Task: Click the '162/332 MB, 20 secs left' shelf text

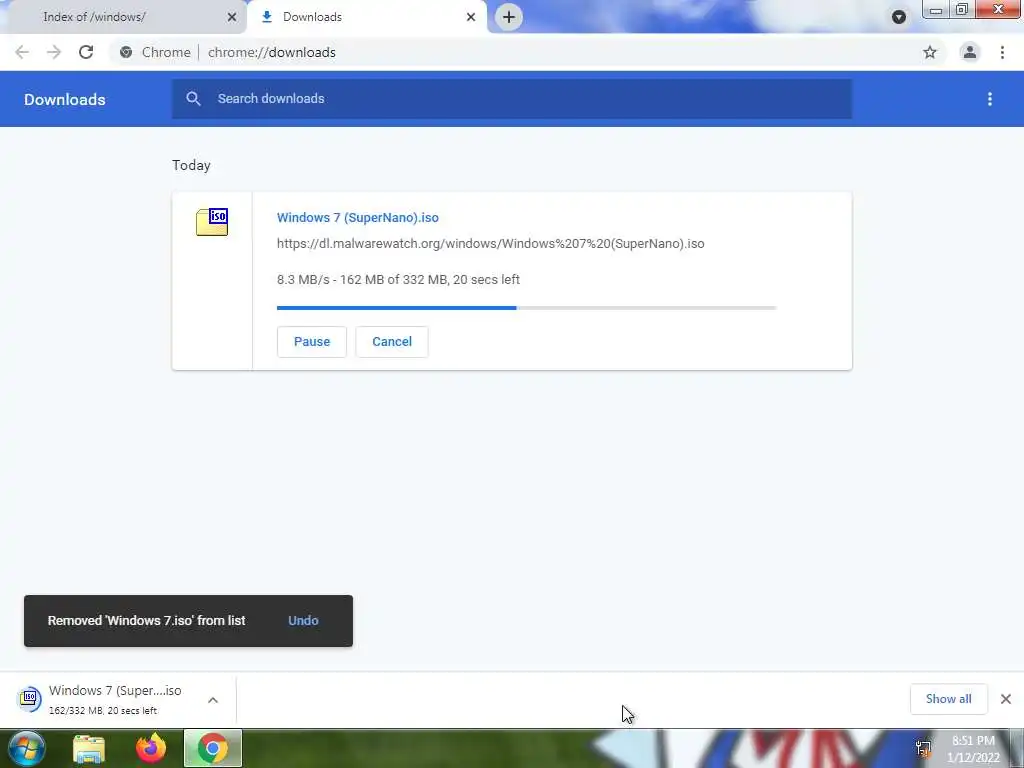Action: [x=103, y=711]
